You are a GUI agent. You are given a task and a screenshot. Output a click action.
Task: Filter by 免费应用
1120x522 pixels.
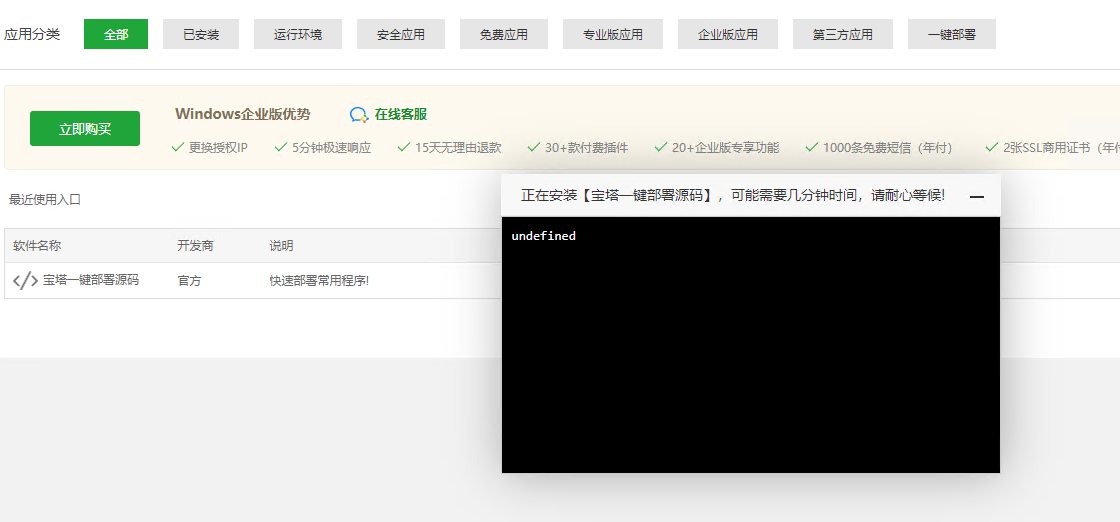504,34
